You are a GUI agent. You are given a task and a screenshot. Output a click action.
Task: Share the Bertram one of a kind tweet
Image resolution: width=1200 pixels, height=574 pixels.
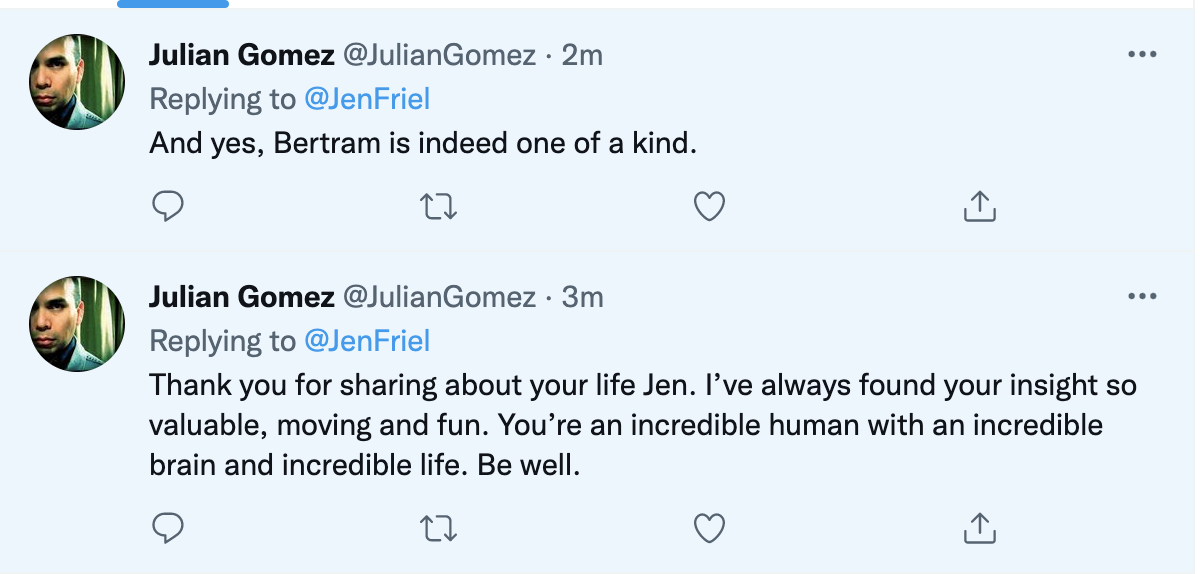[980, 206]
